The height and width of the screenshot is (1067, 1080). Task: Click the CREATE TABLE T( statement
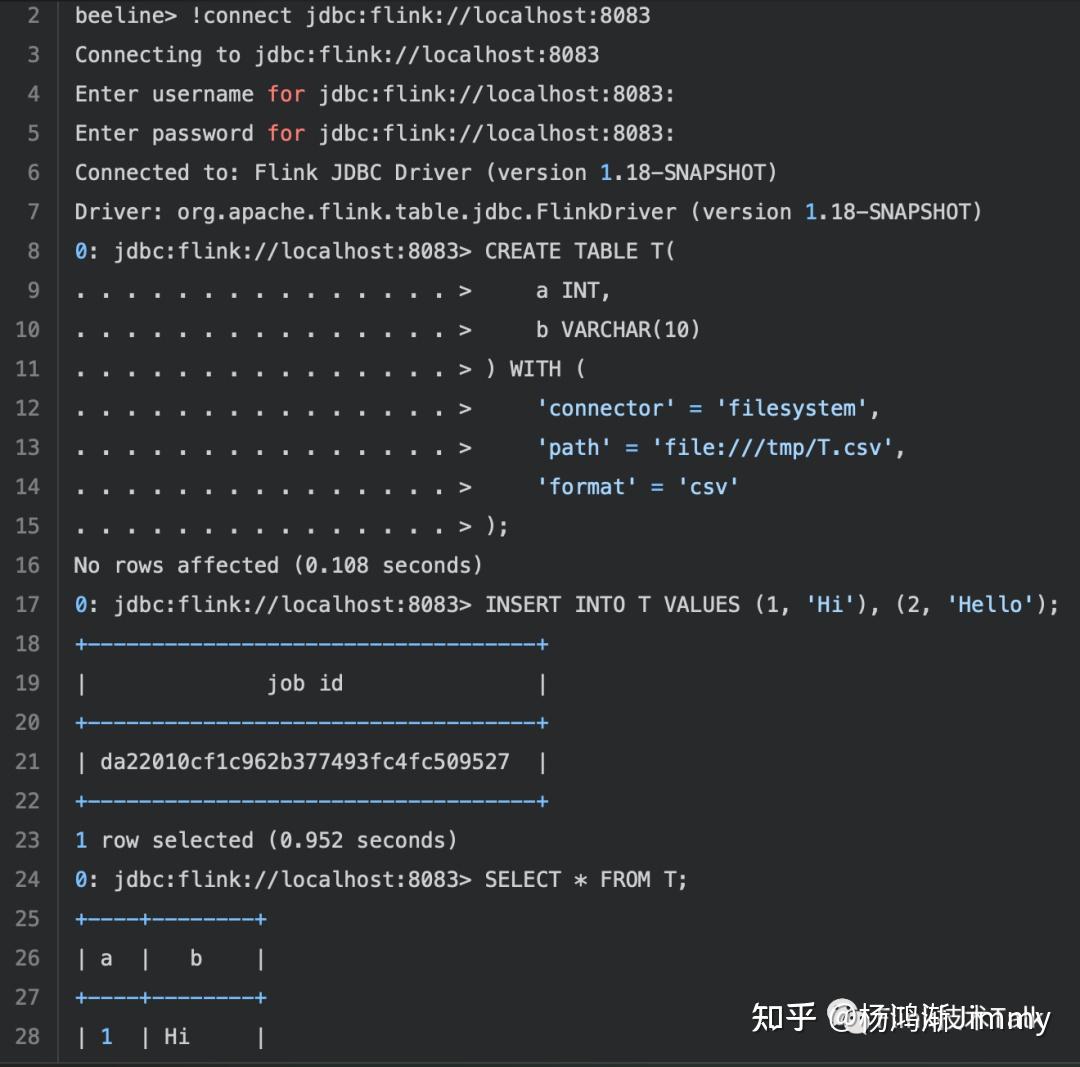pos(580,251)
